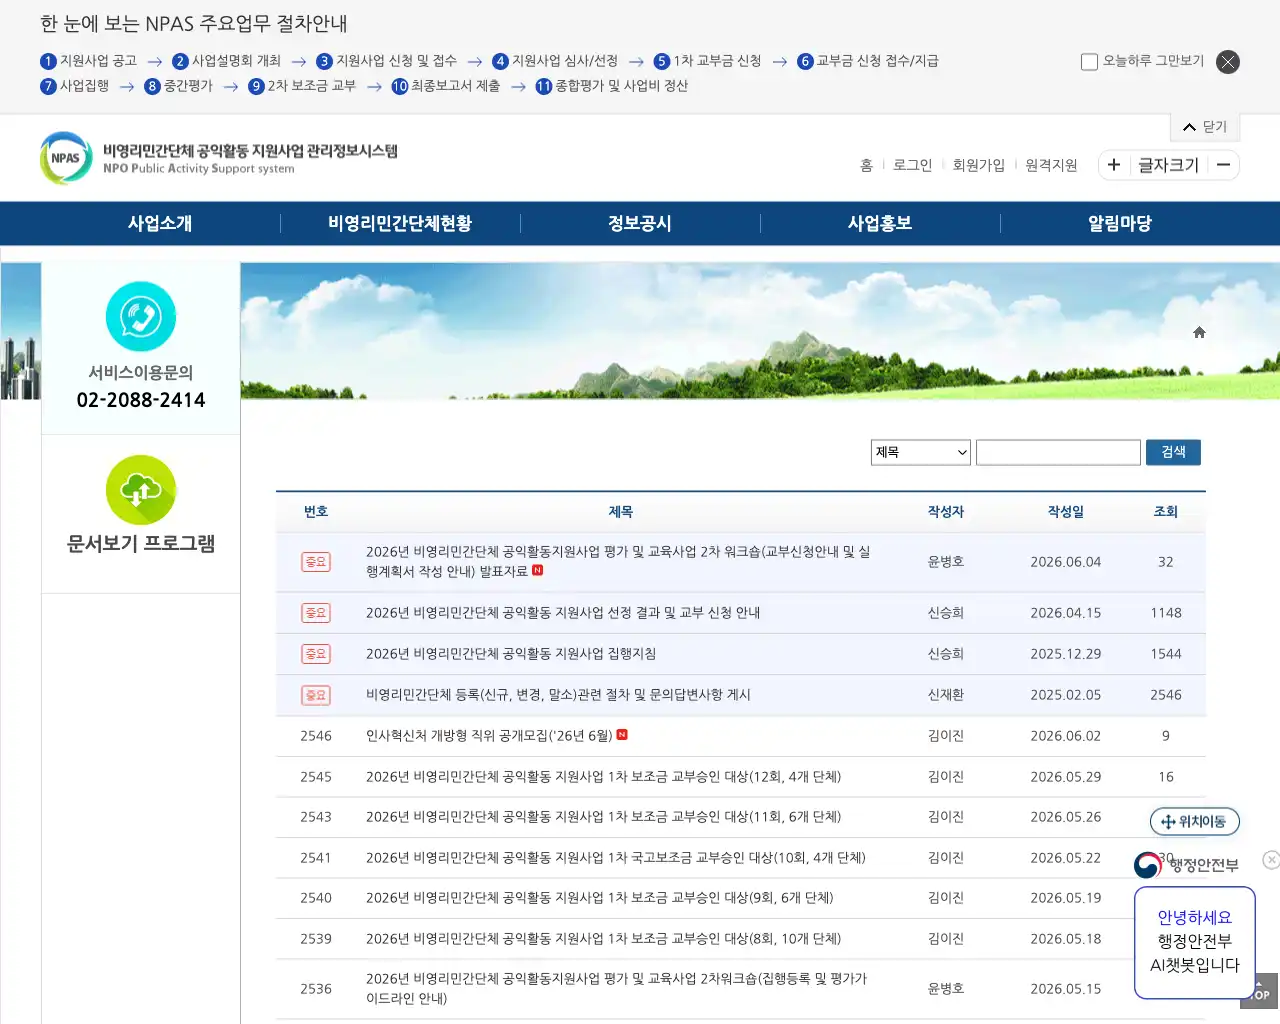Click 중요 badge on 집행지침 row

click(x=316, y=654)
